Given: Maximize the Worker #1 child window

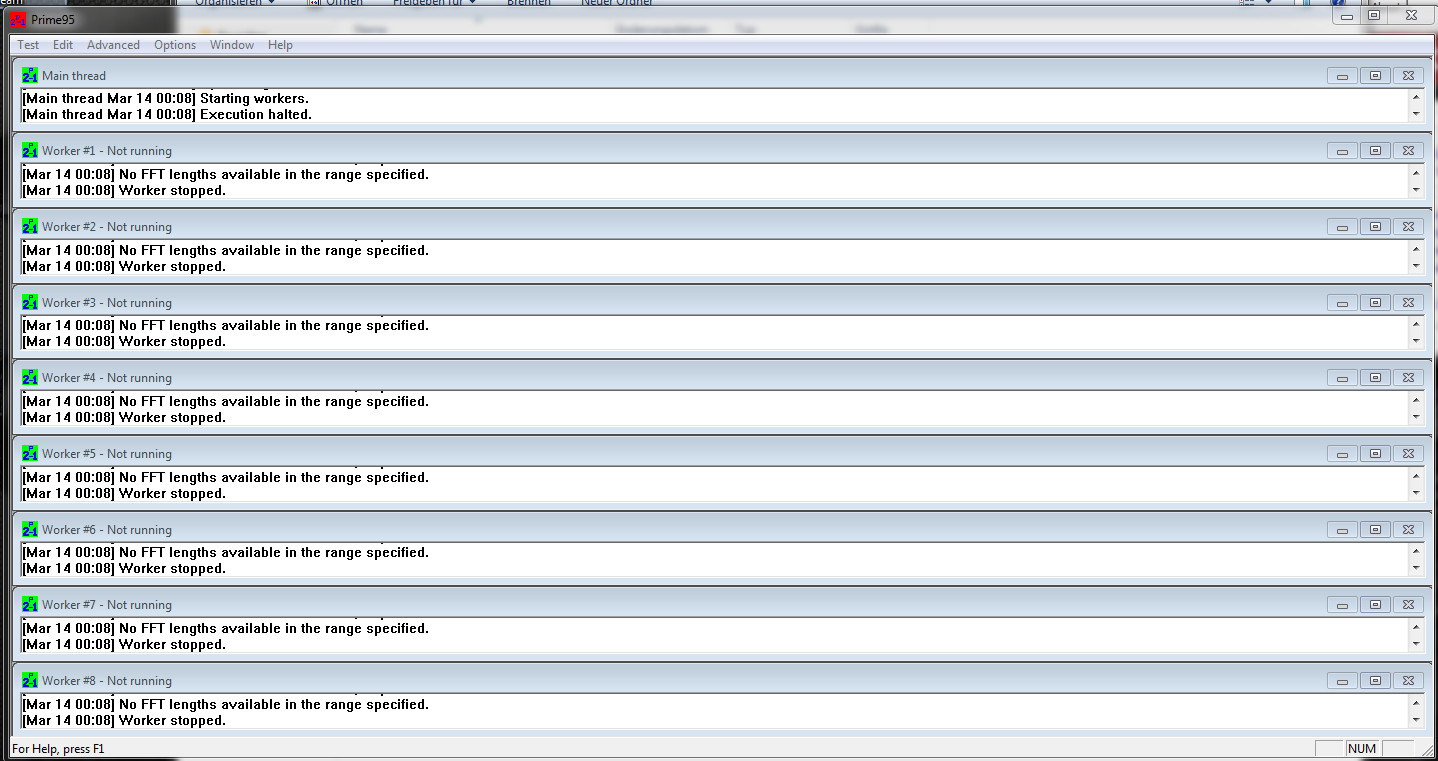Looking at the screenshot, I should tap(1375, 151).
